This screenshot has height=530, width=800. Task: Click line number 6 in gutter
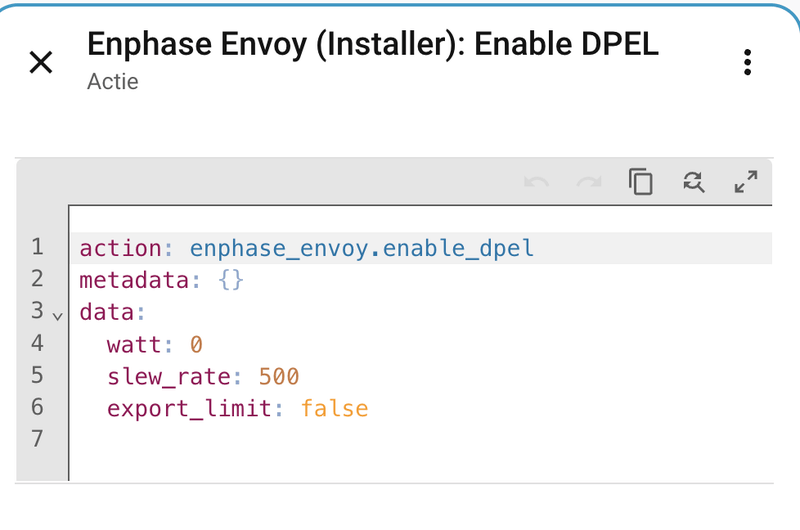37,407
